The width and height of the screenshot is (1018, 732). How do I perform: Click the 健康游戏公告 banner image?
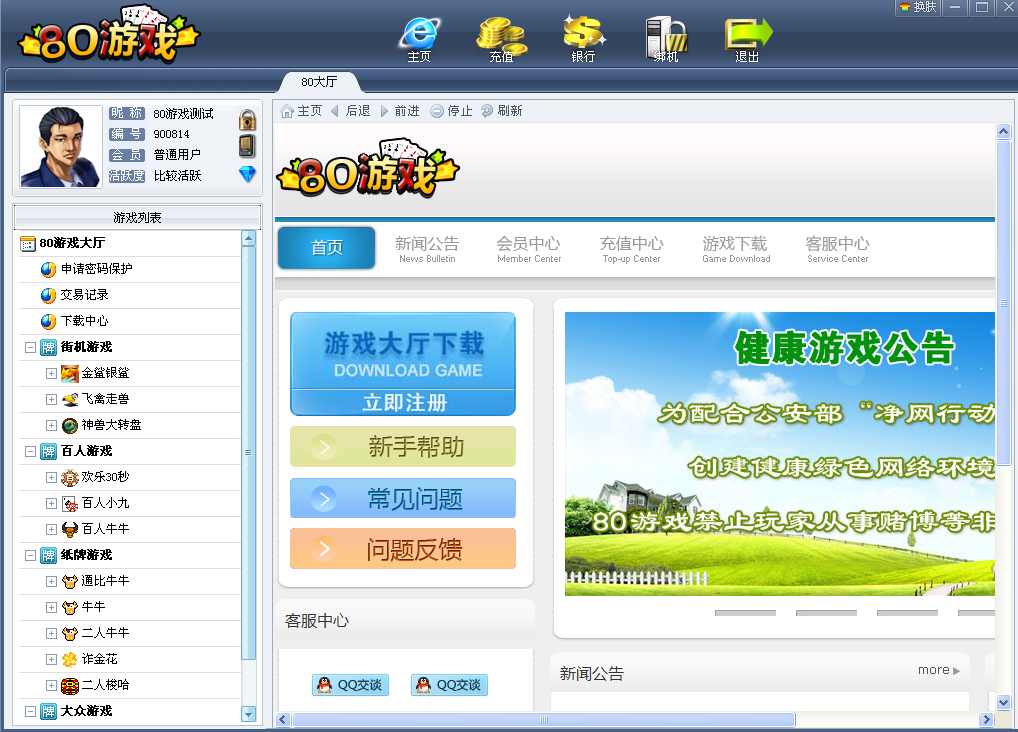[x=780, y=453]
